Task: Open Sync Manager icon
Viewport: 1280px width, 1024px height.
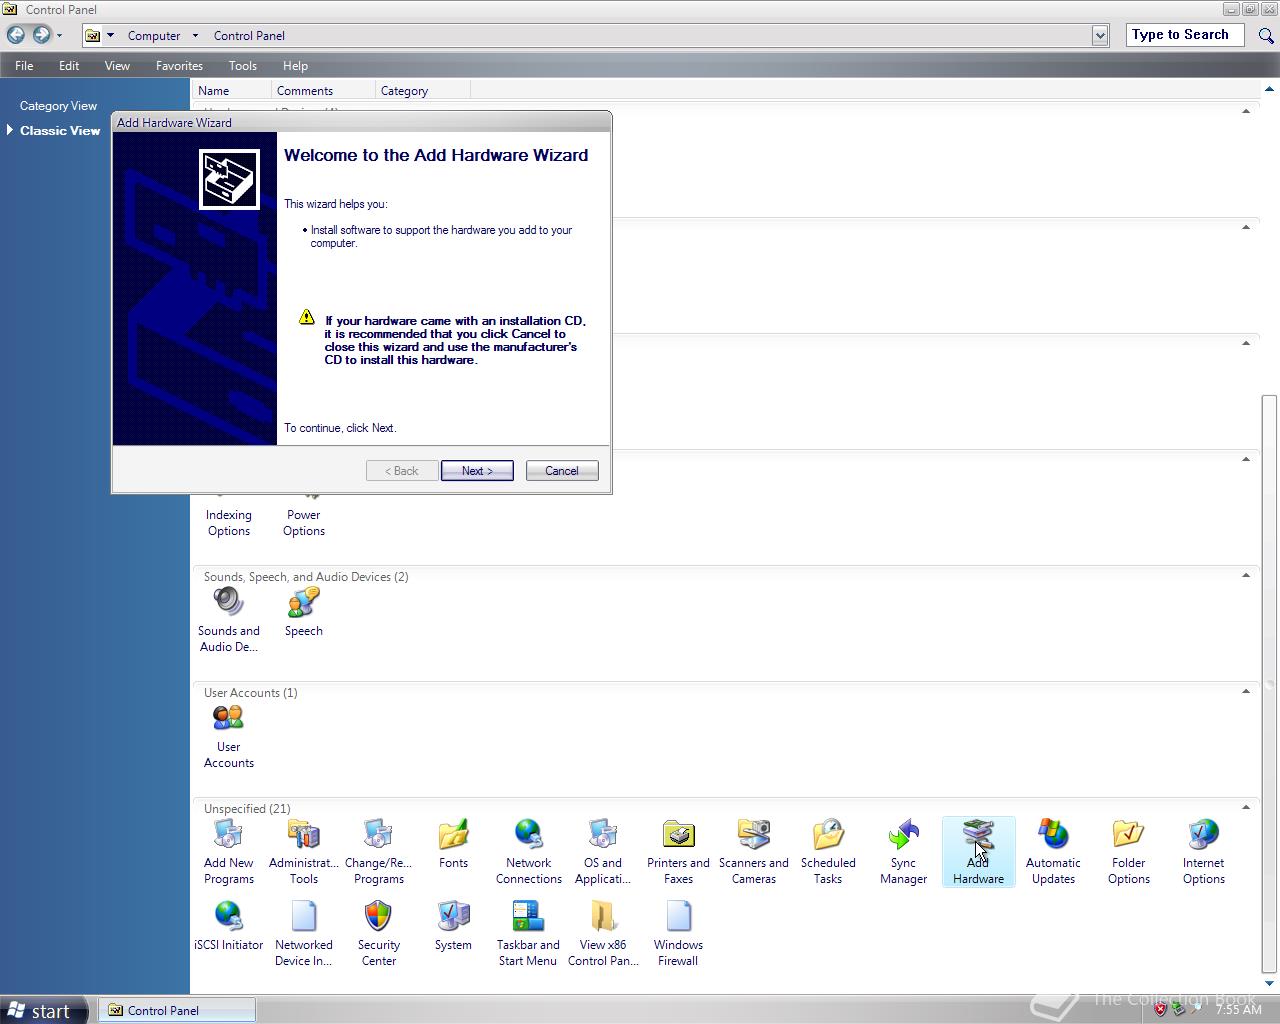Action: coord(903,852)
